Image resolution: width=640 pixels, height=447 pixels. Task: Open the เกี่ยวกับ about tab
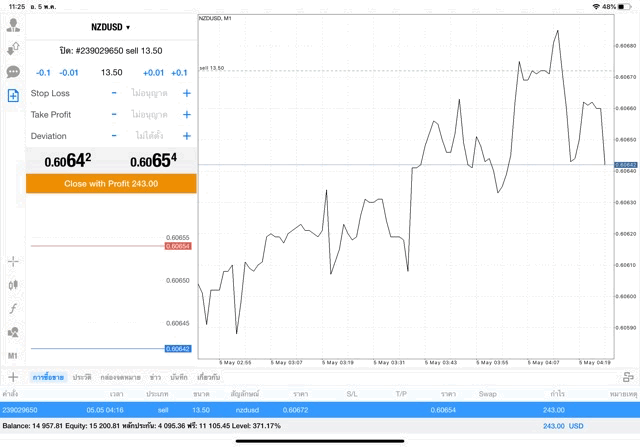(209, 377)
